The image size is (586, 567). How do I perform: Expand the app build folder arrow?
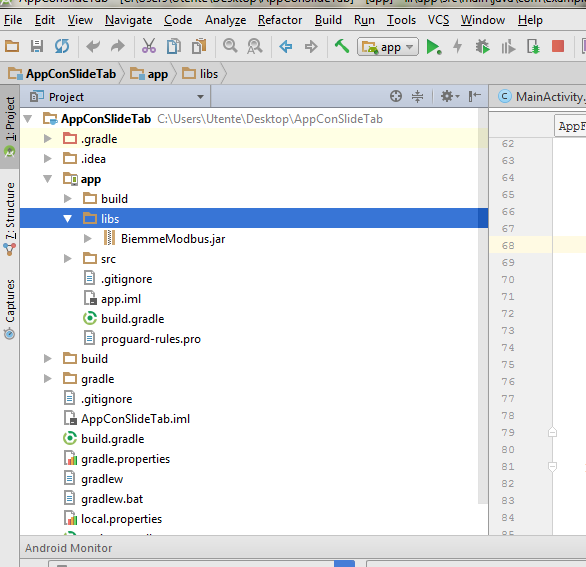point(68,198)
